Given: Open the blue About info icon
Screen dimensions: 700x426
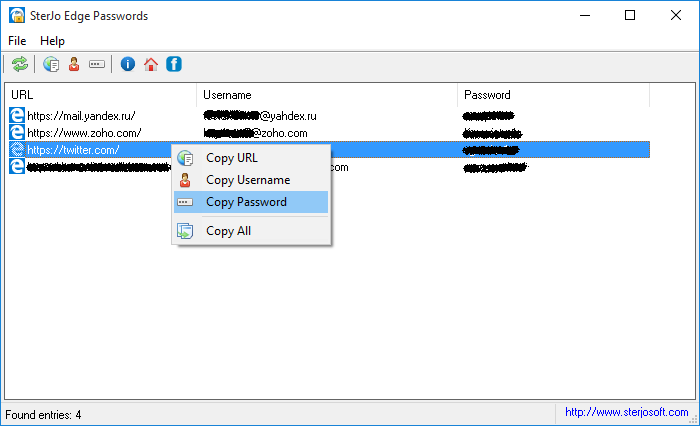Looking at the screenshot, I should (128, 65).
